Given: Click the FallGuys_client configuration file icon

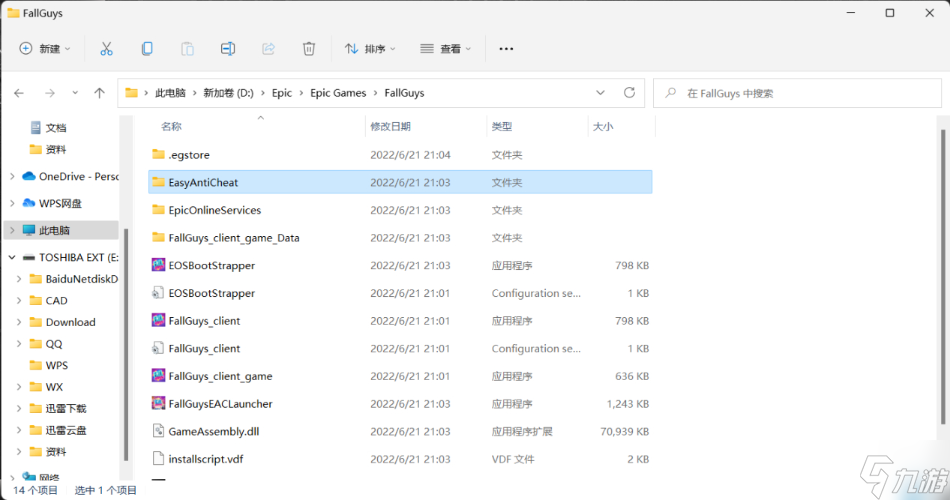Looking at the screenshot, I should pos(158,348).
